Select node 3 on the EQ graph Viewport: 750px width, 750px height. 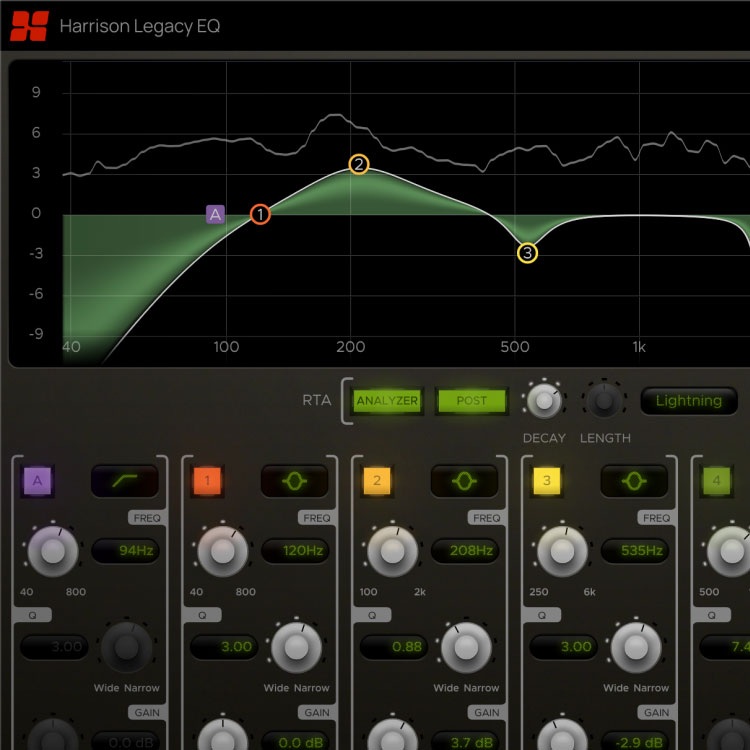point(527,253)
